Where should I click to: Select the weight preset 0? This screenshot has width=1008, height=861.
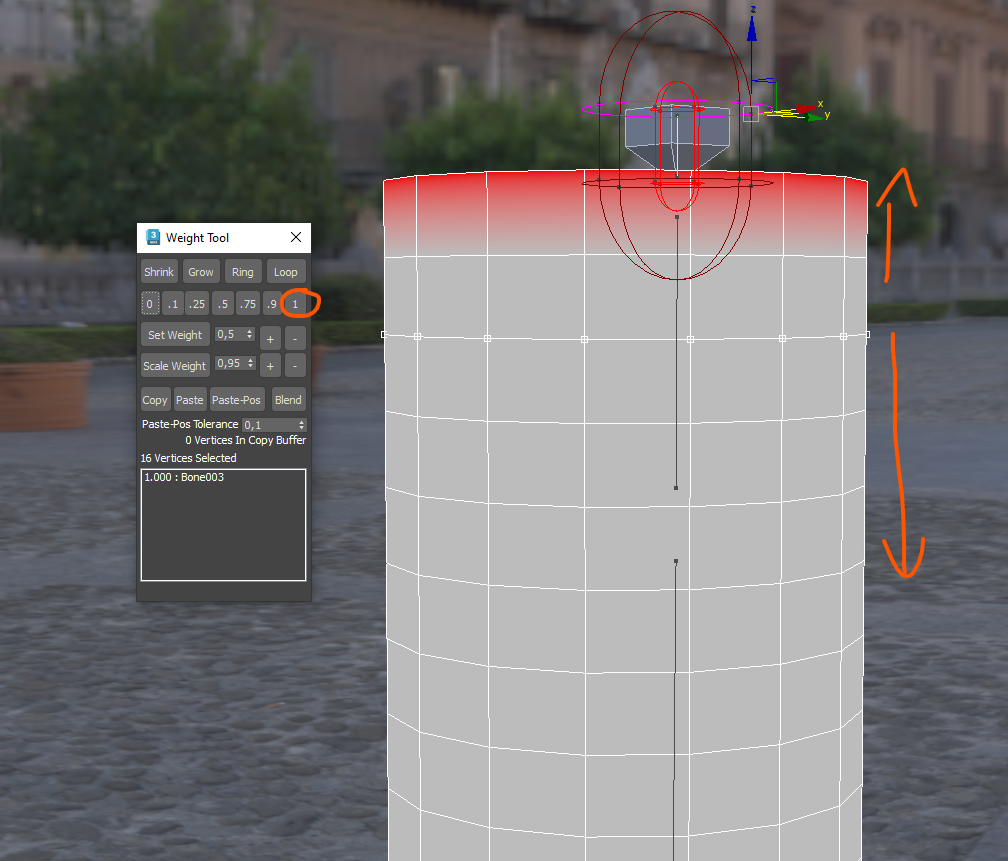(x=149, y=304)
